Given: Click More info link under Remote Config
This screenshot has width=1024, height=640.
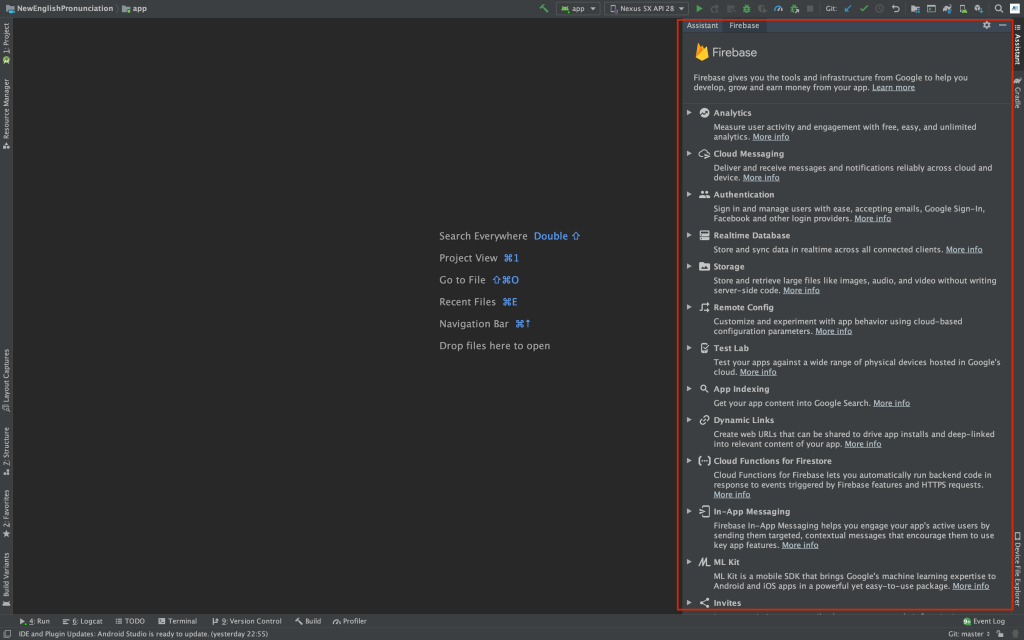Looking at the screenshot, I should (833, 331).
